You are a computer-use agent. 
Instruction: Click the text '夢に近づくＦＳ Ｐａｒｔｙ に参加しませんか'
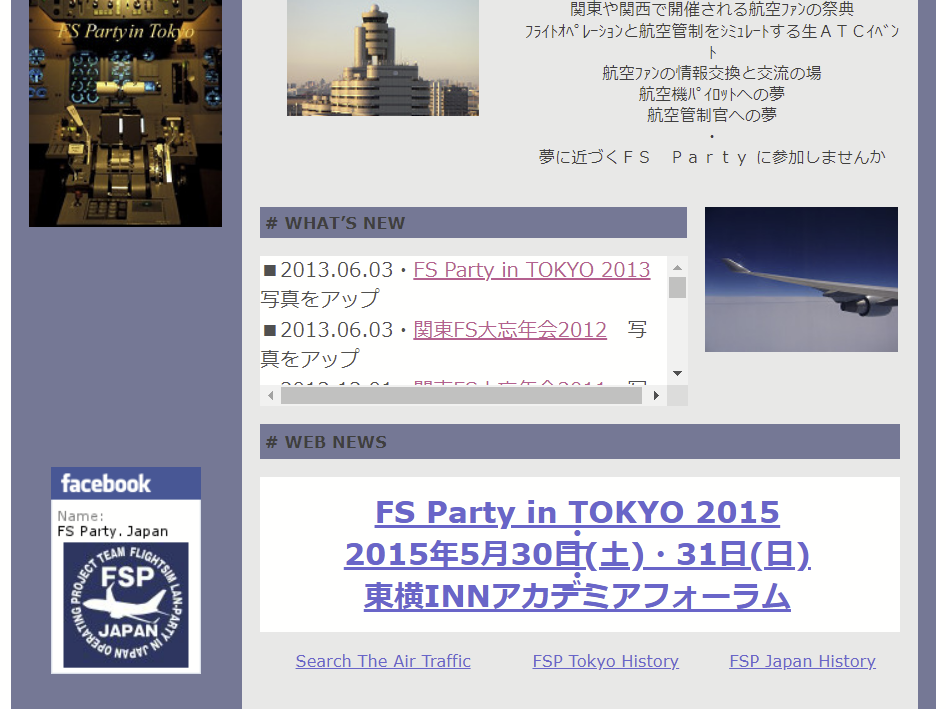[712, 157]
